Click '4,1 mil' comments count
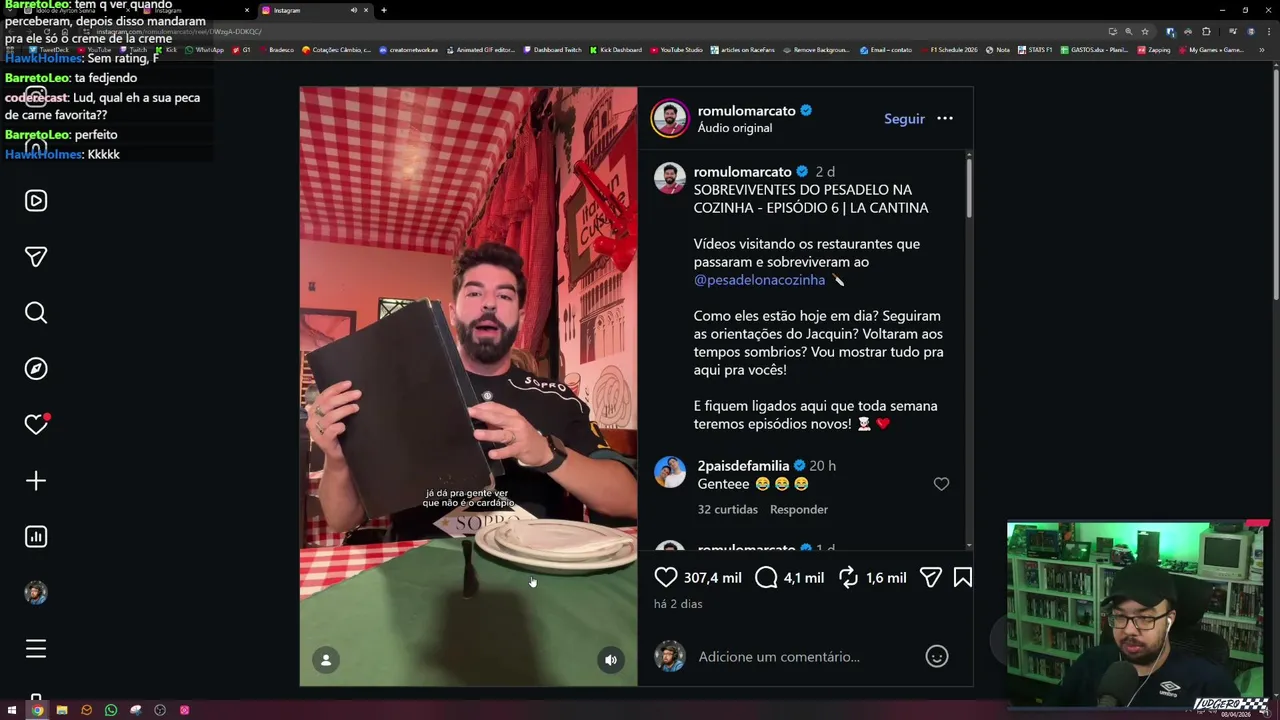The height and width of the screenshot is (720, 1280). click(x=804, y=578)
